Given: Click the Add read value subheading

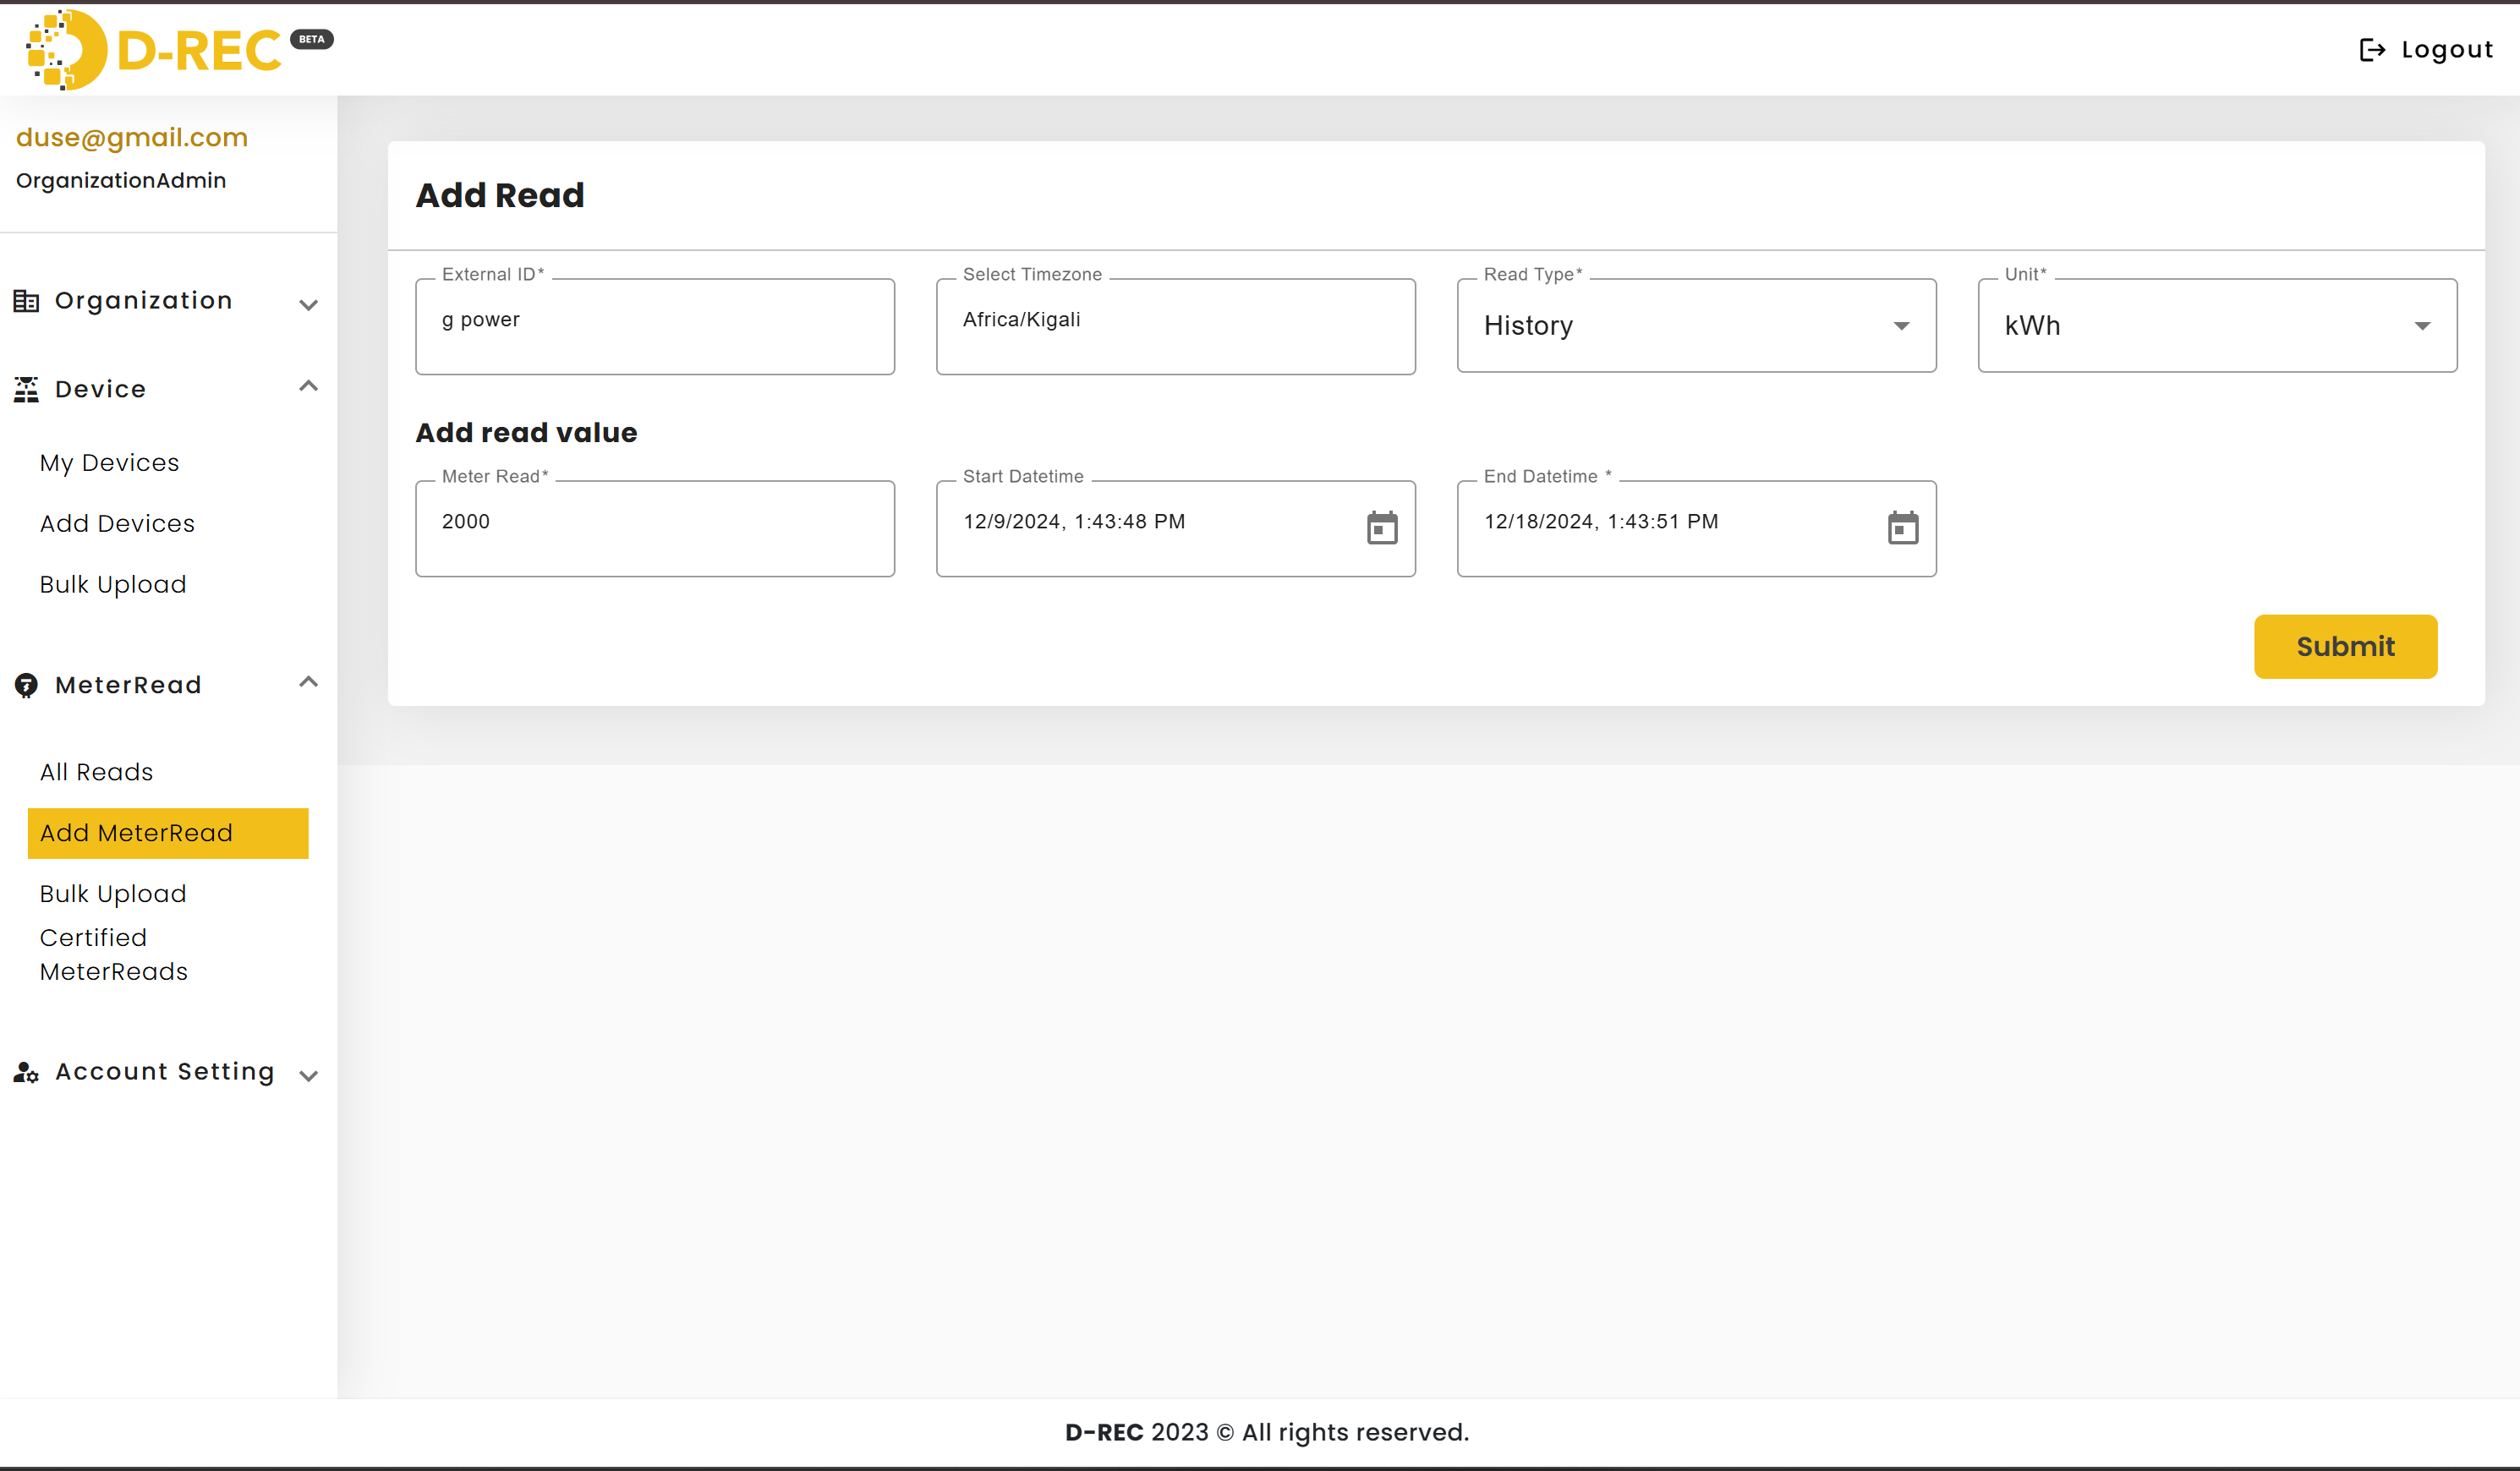Looking at the screenshot, I should click(x=526, y=433).
